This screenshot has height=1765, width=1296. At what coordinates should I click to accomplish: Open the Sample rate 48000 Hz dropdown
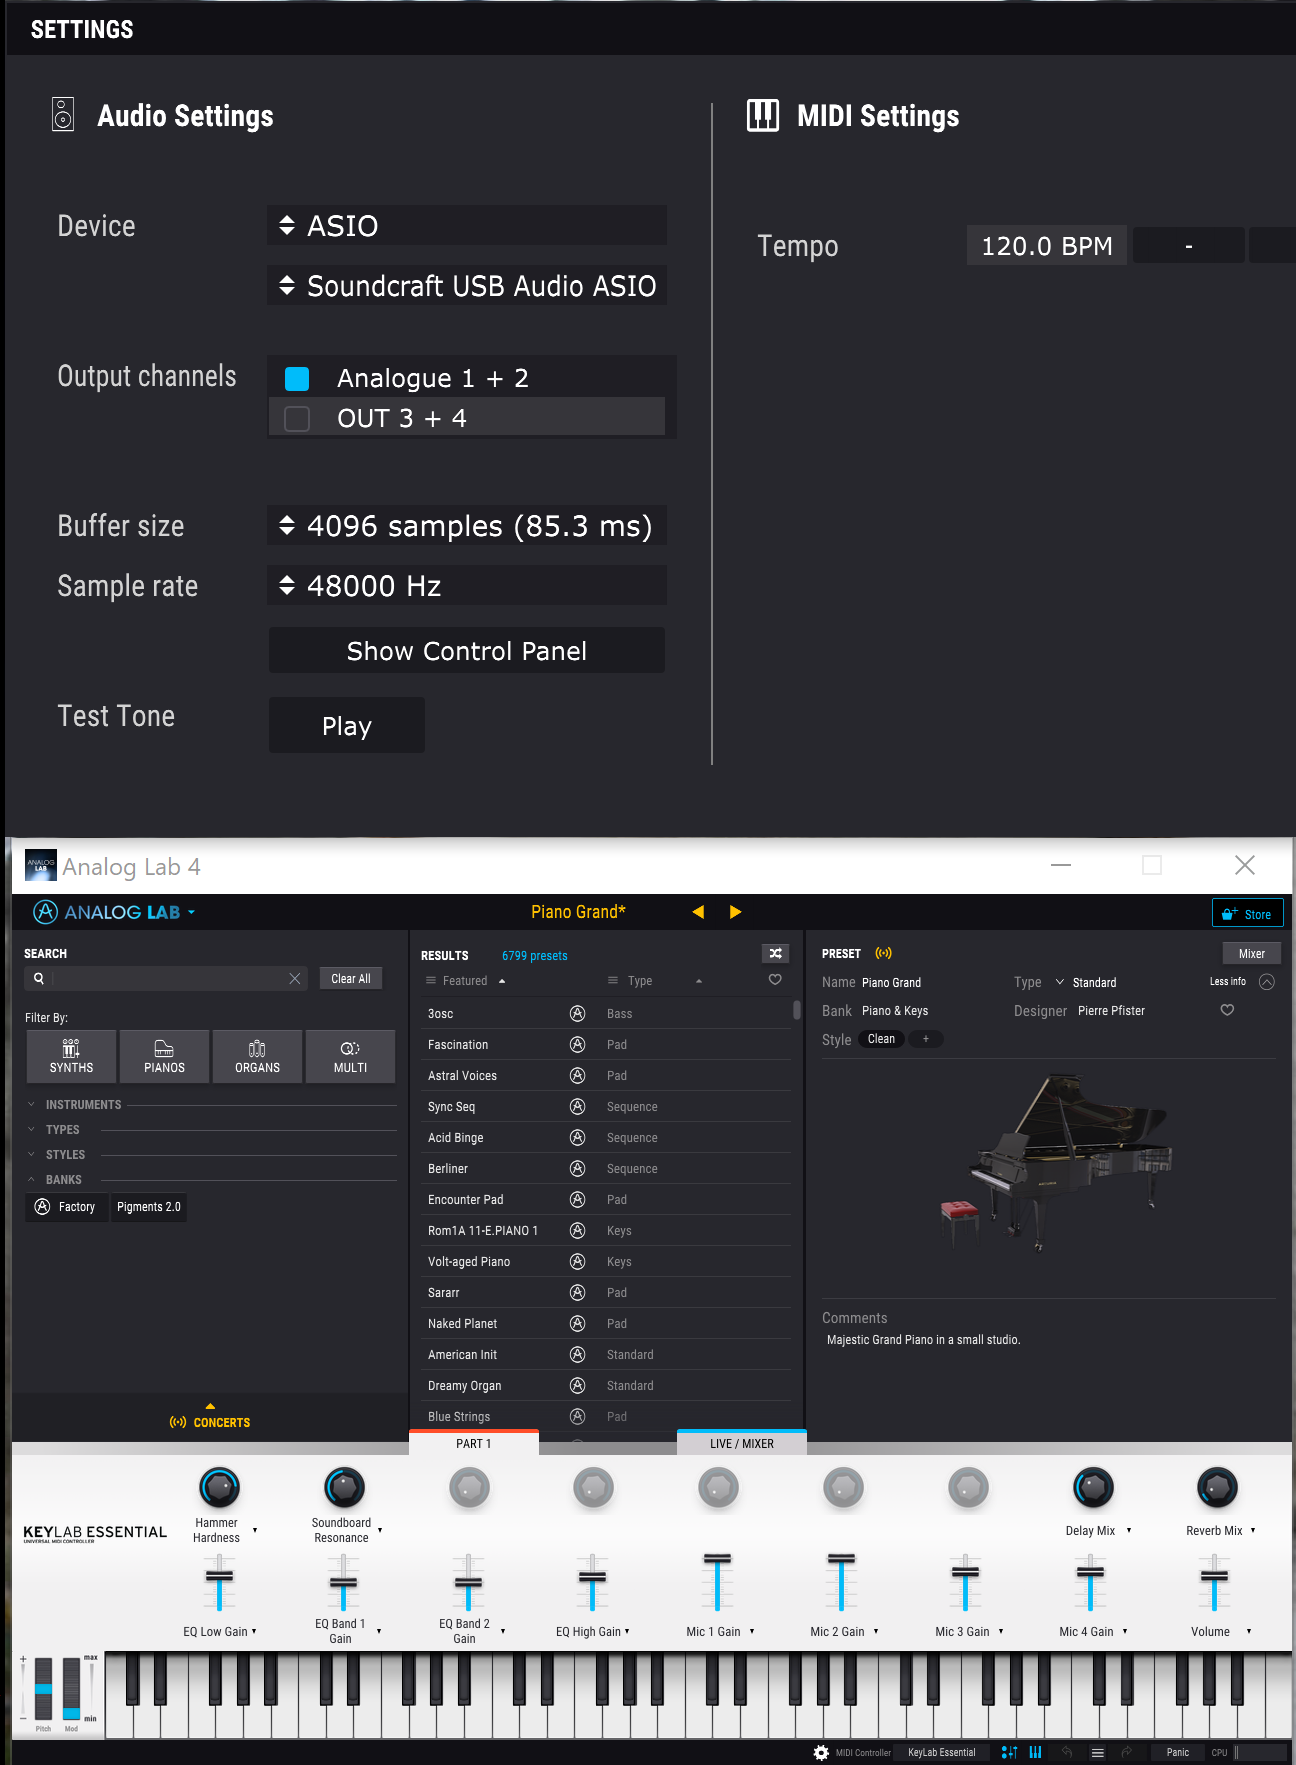click(467, 585)
